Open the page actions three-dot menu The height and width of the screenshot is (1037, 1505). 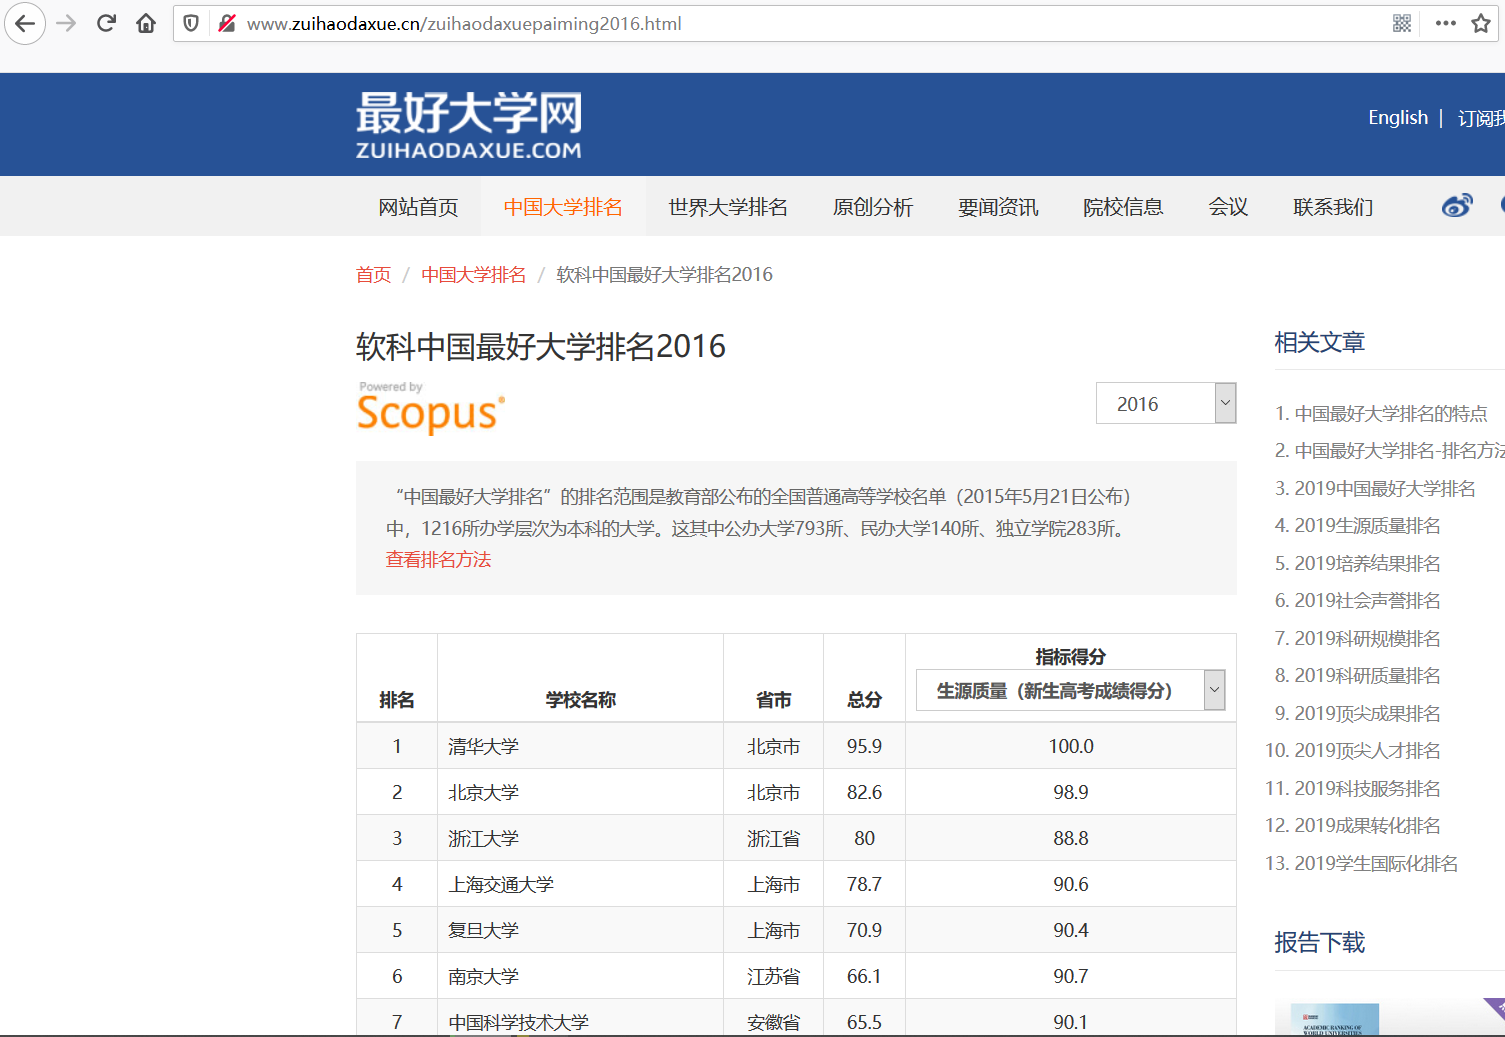pos(1445,23)
